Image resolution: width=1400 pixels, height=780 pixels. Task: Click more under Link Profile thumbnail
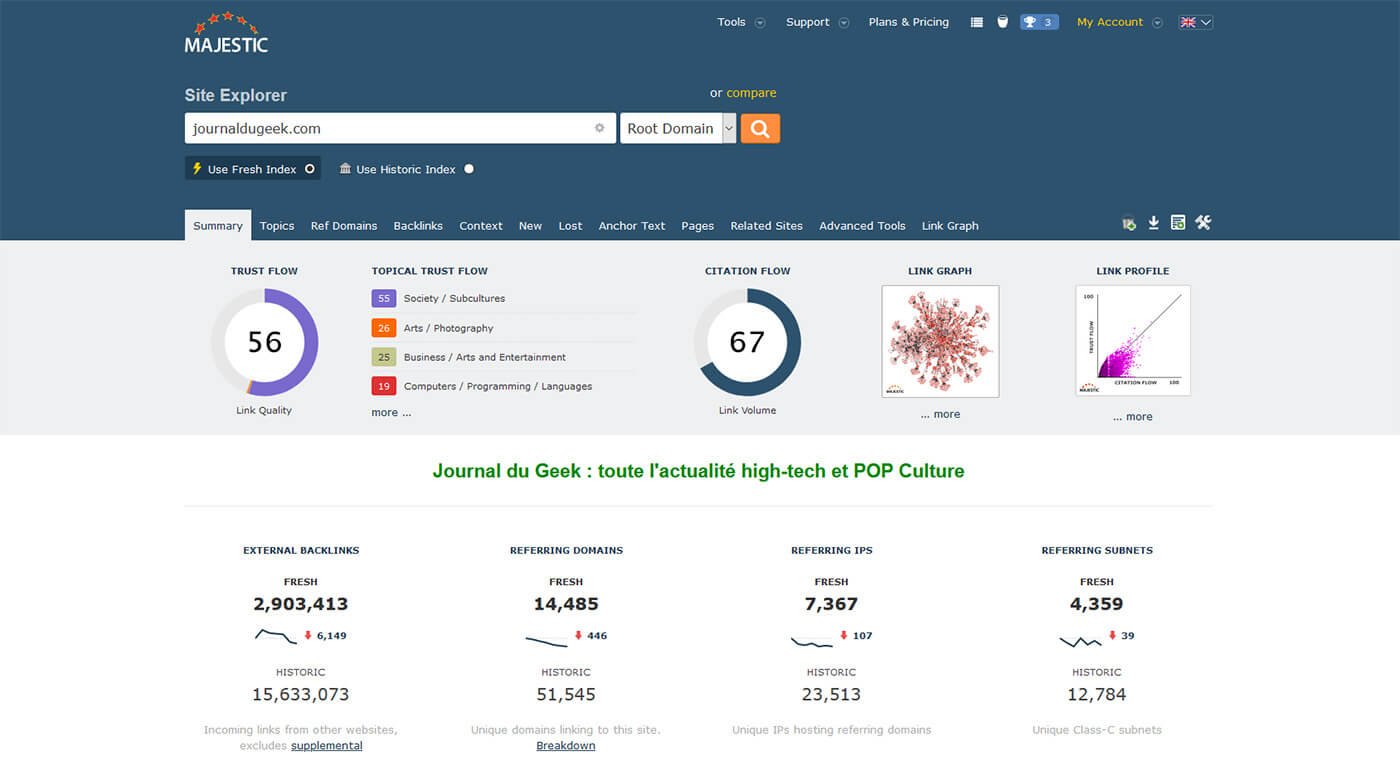tap(1132, 416)
